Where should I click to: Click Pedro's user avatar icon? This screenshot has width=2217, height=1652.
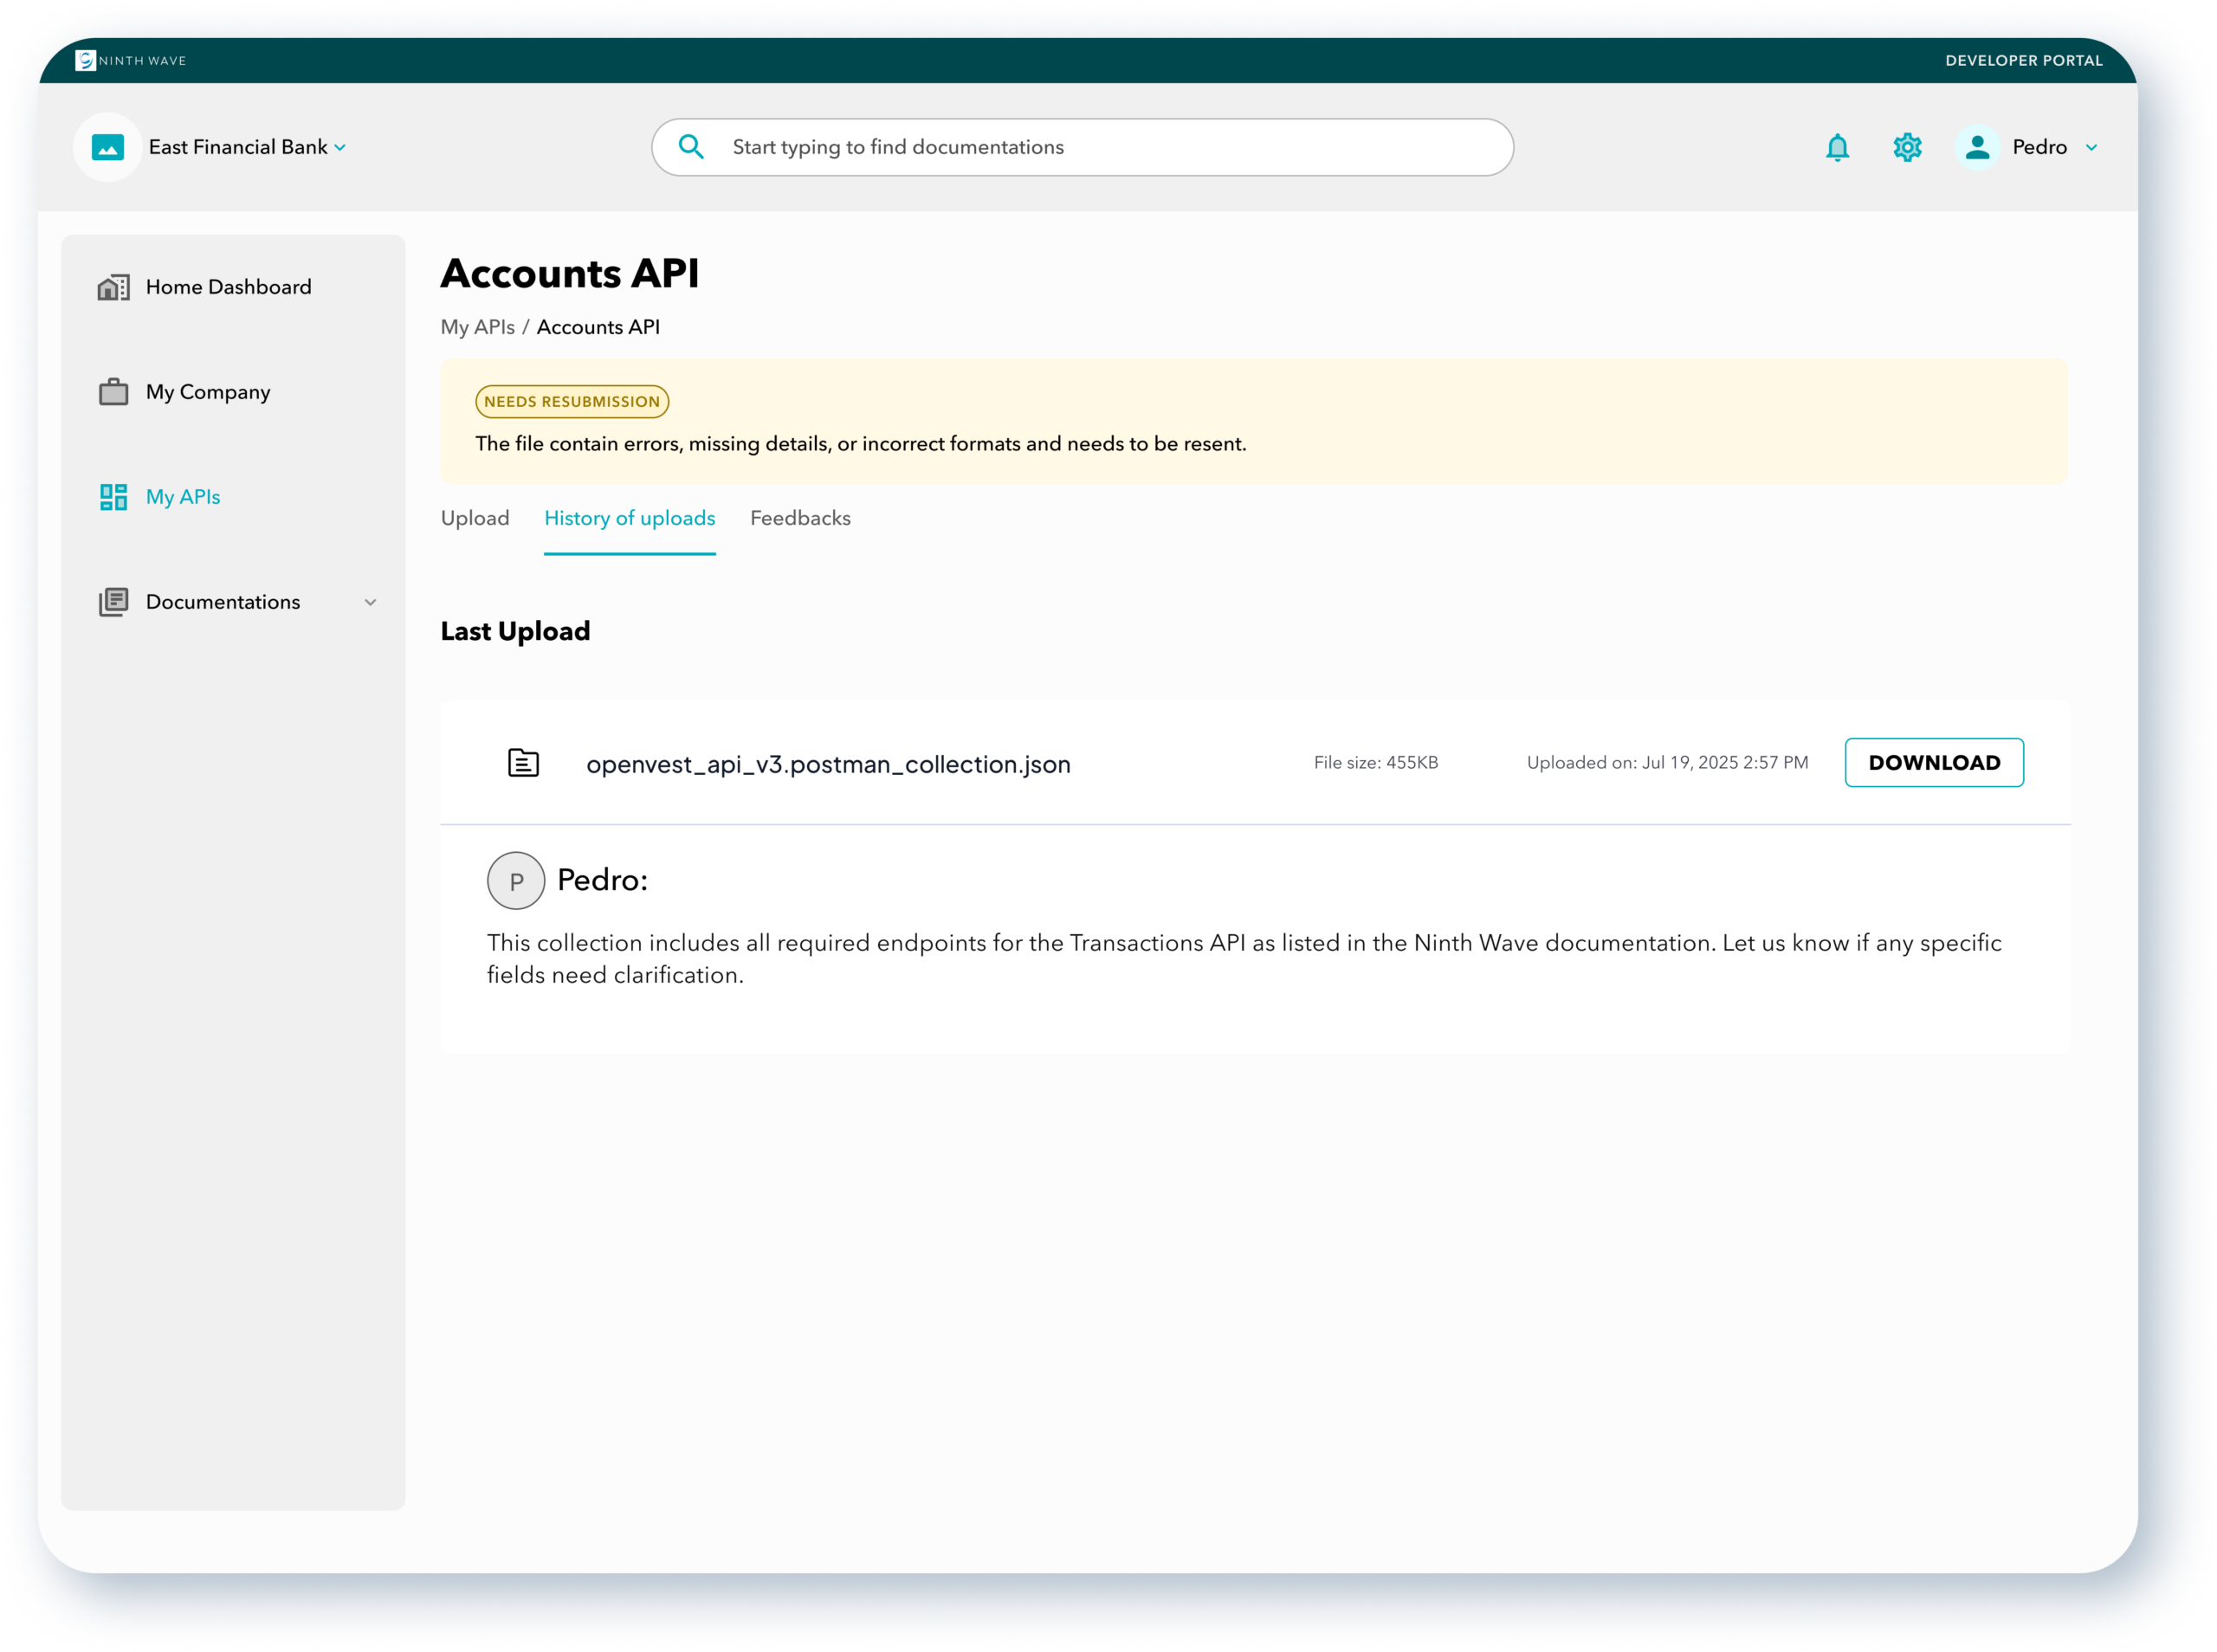1976,147
